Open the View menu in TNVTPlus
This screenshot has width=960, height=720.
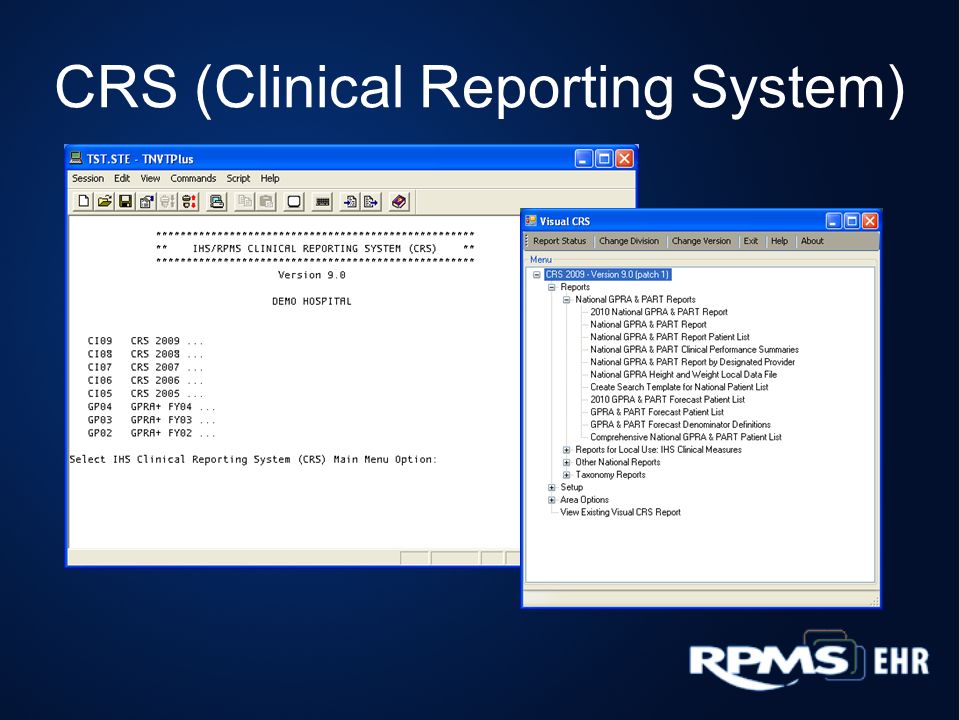coord(150,178)
